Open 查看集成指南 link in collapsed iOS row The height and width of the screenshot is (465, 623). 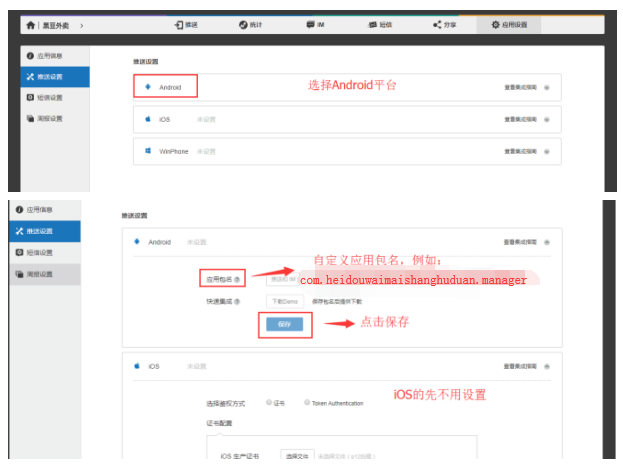point(520,120)
